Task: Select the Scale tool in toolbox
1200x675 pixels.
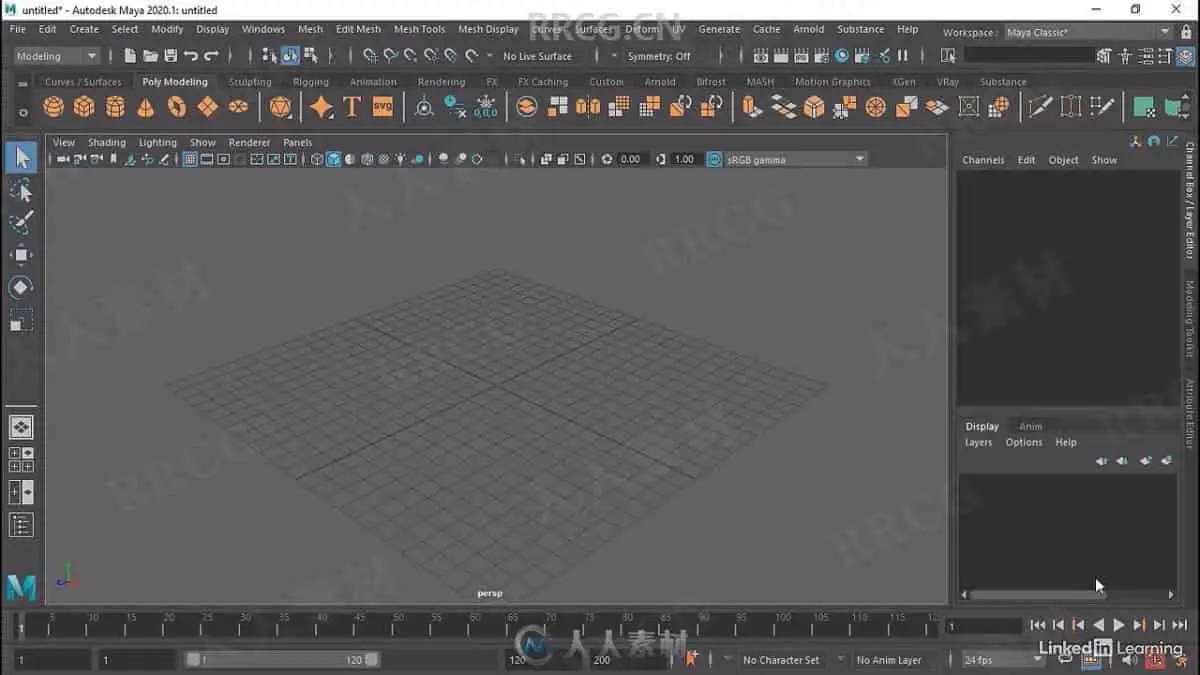Action: point(22,320)
